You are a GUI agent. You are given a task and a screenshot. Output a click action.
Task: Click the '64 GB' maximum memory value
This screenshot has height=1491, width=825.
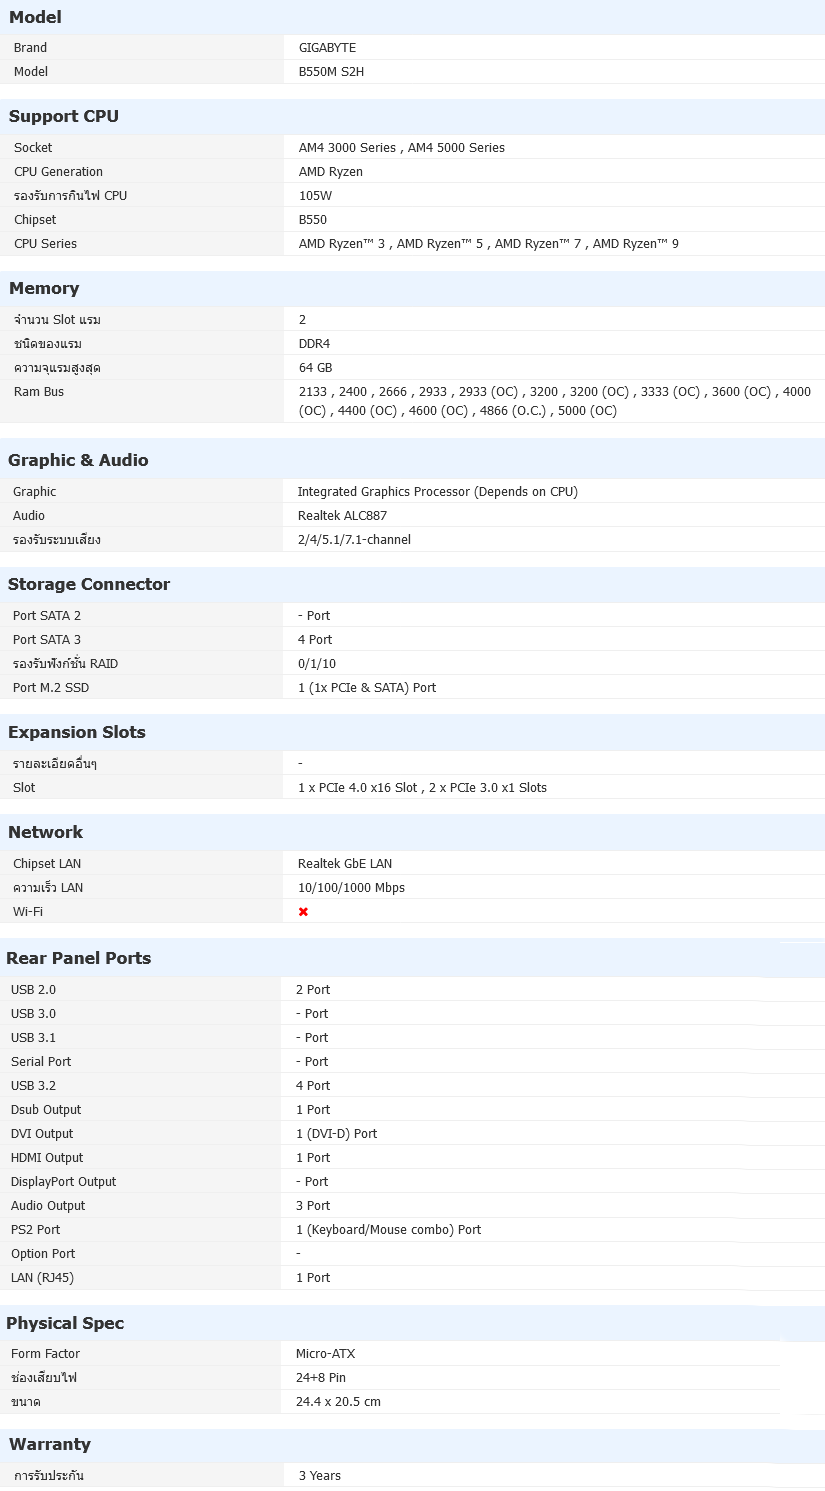tap(316, 368)
